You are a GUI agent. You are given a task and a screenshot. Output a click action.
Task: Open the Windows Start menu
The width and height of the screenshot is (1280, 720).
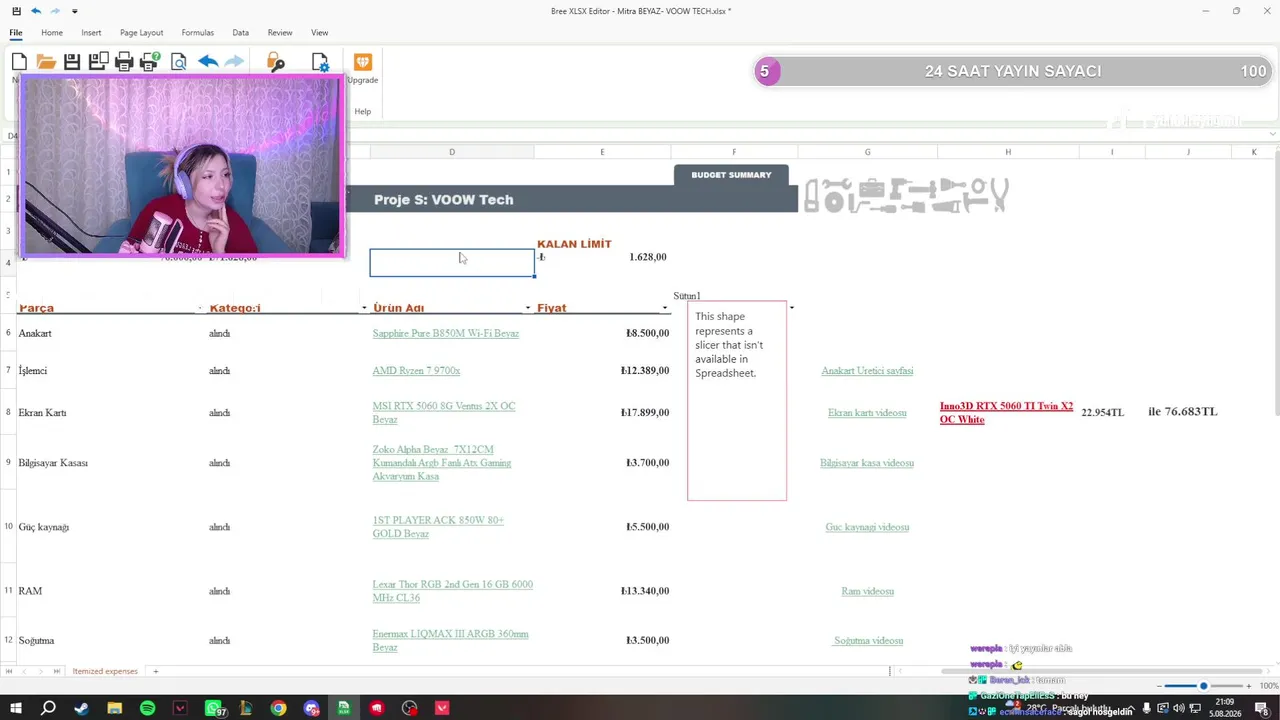15,708
